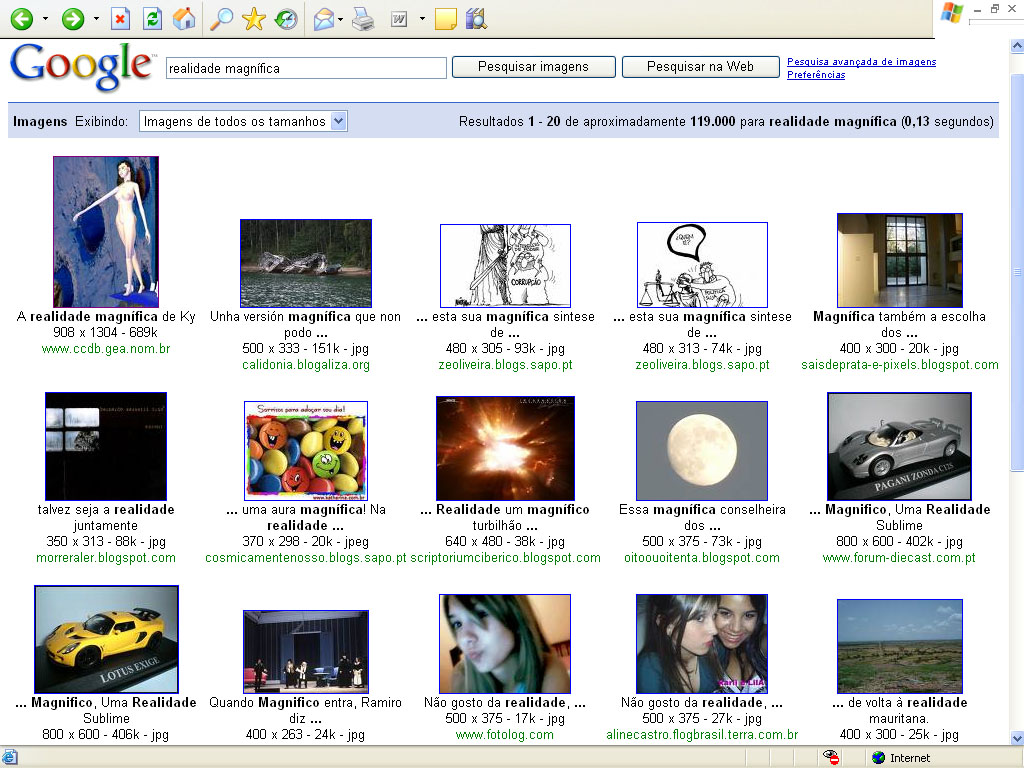Expand the Forward button history dropdown arrow
This screenshot has width=1024, height=768.
pos(96,18)
